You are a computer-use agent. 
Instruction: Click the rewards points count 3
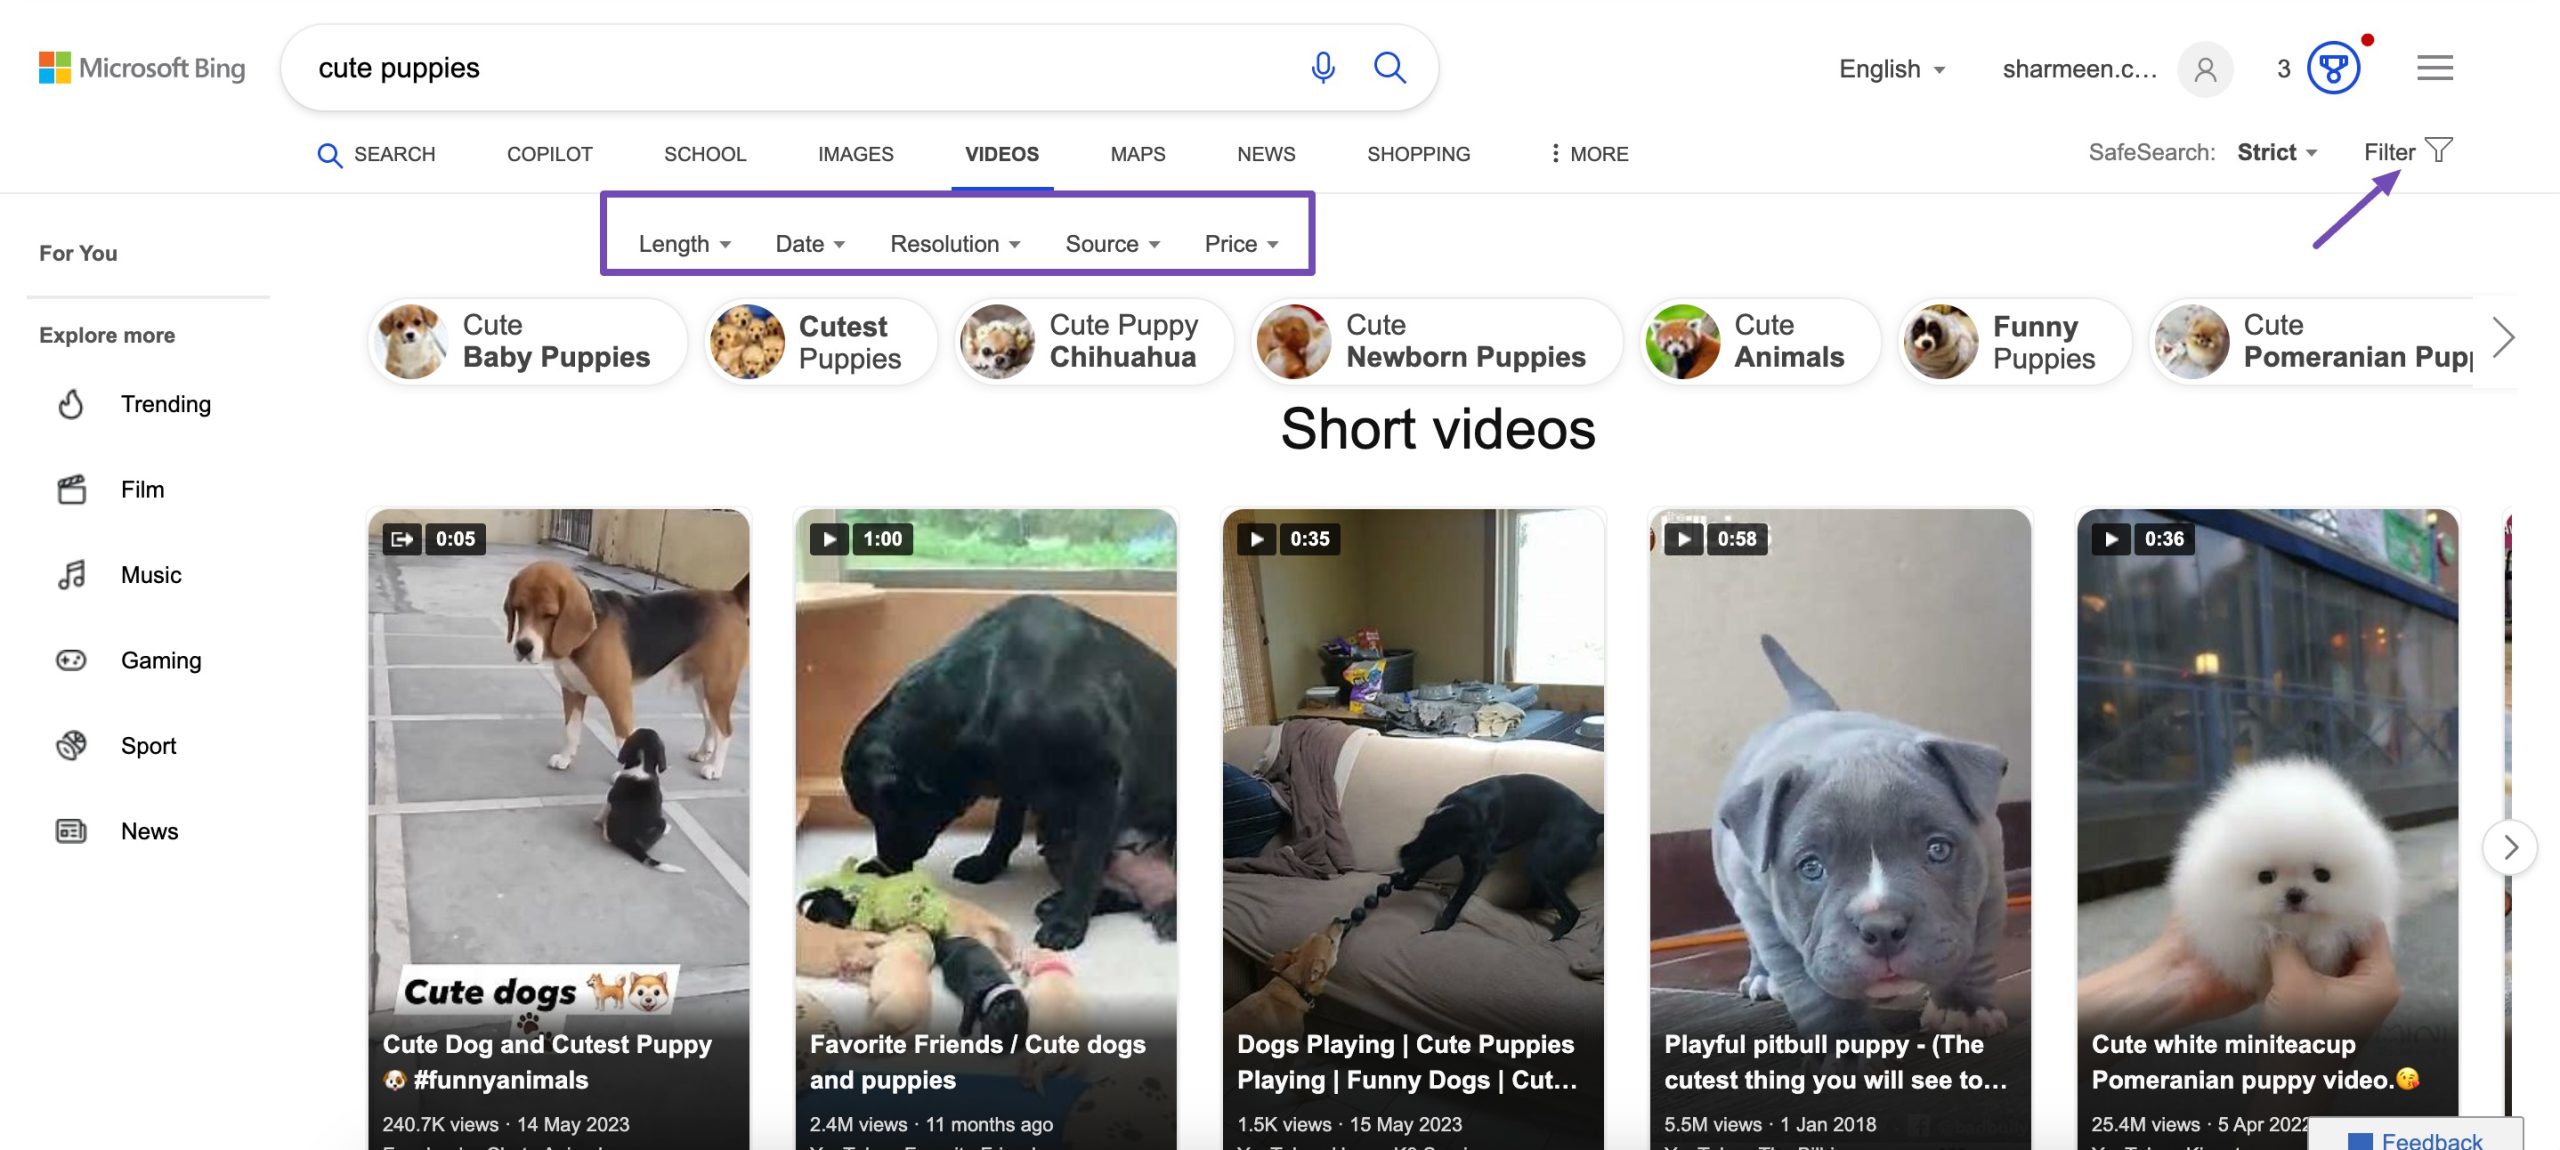tap(2284, 69)
